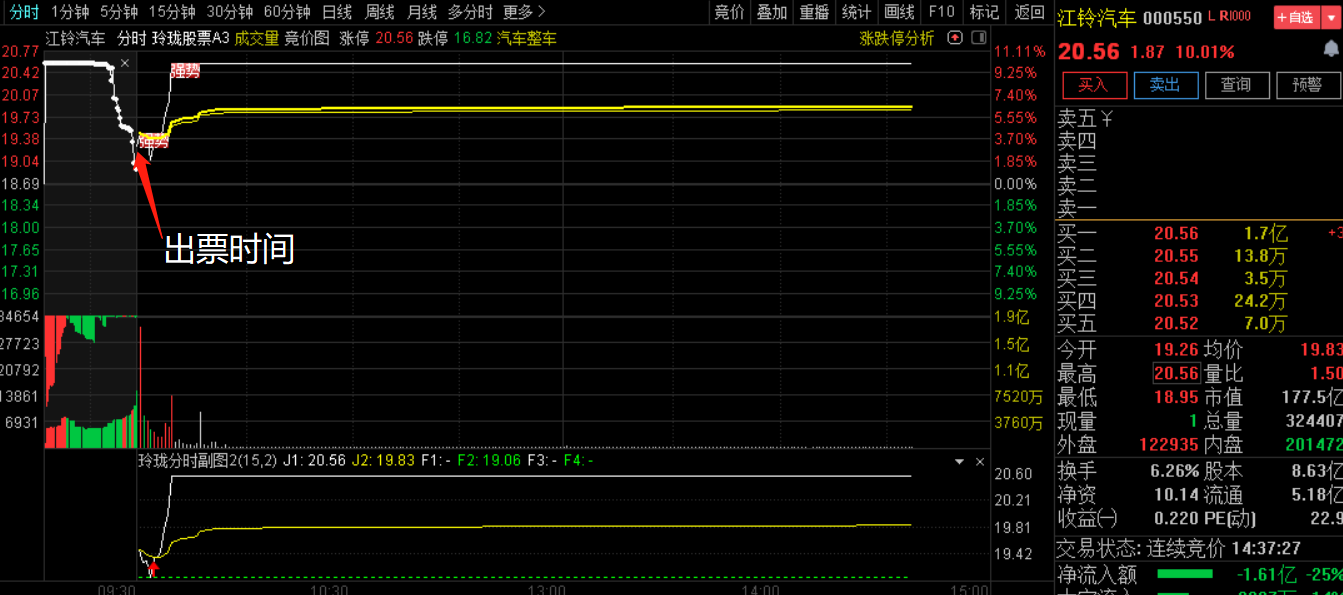Expand the 更多 timeframe menu
The width and height of the screenshot is (1343, 595).
(x=524, y=12)
